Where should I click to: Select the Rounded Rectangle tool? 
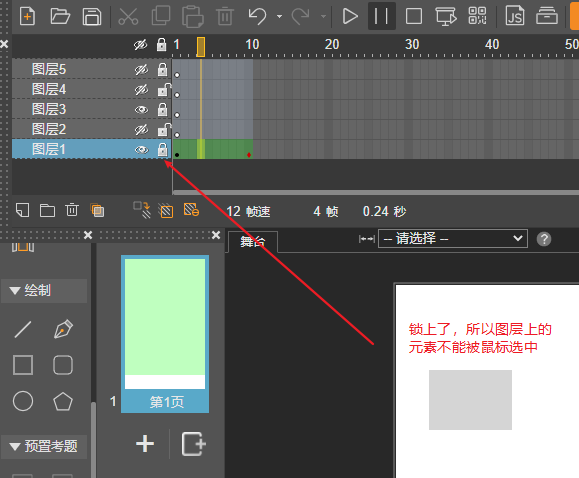coord(63,365)
